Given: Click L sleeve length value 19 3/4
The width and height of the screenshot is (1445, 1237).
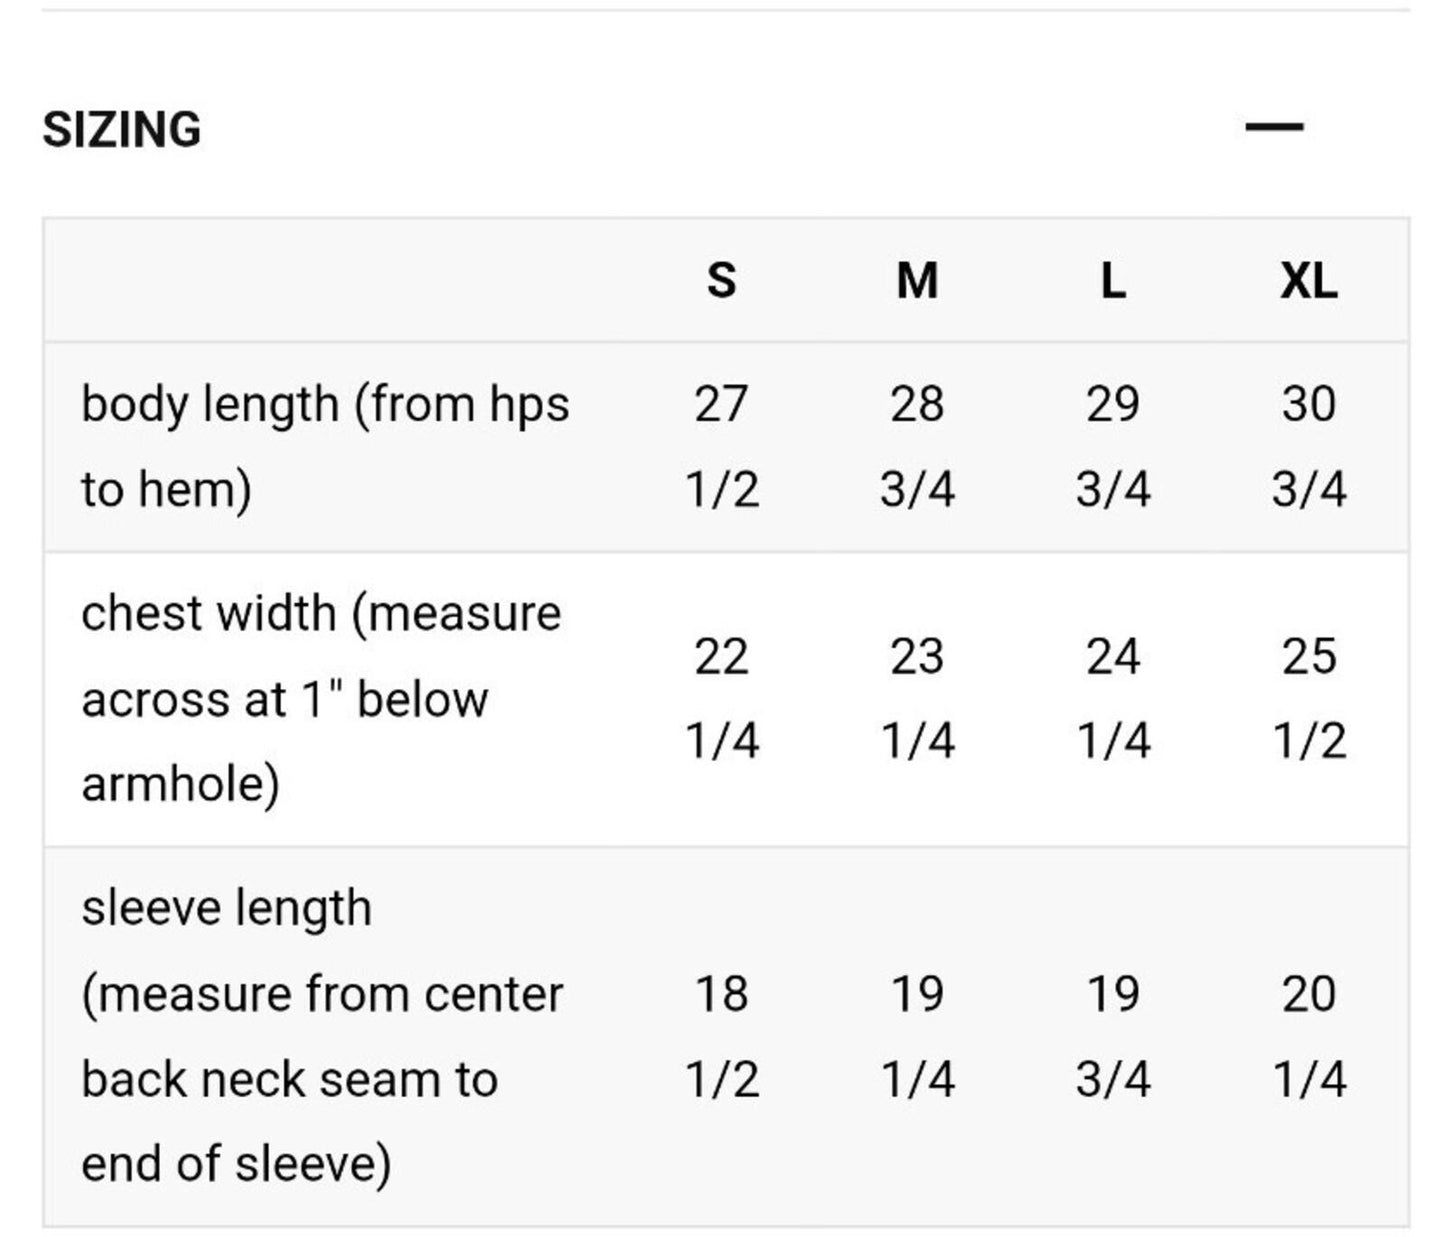Looking at the screenshot, I should [1113, 1036].
